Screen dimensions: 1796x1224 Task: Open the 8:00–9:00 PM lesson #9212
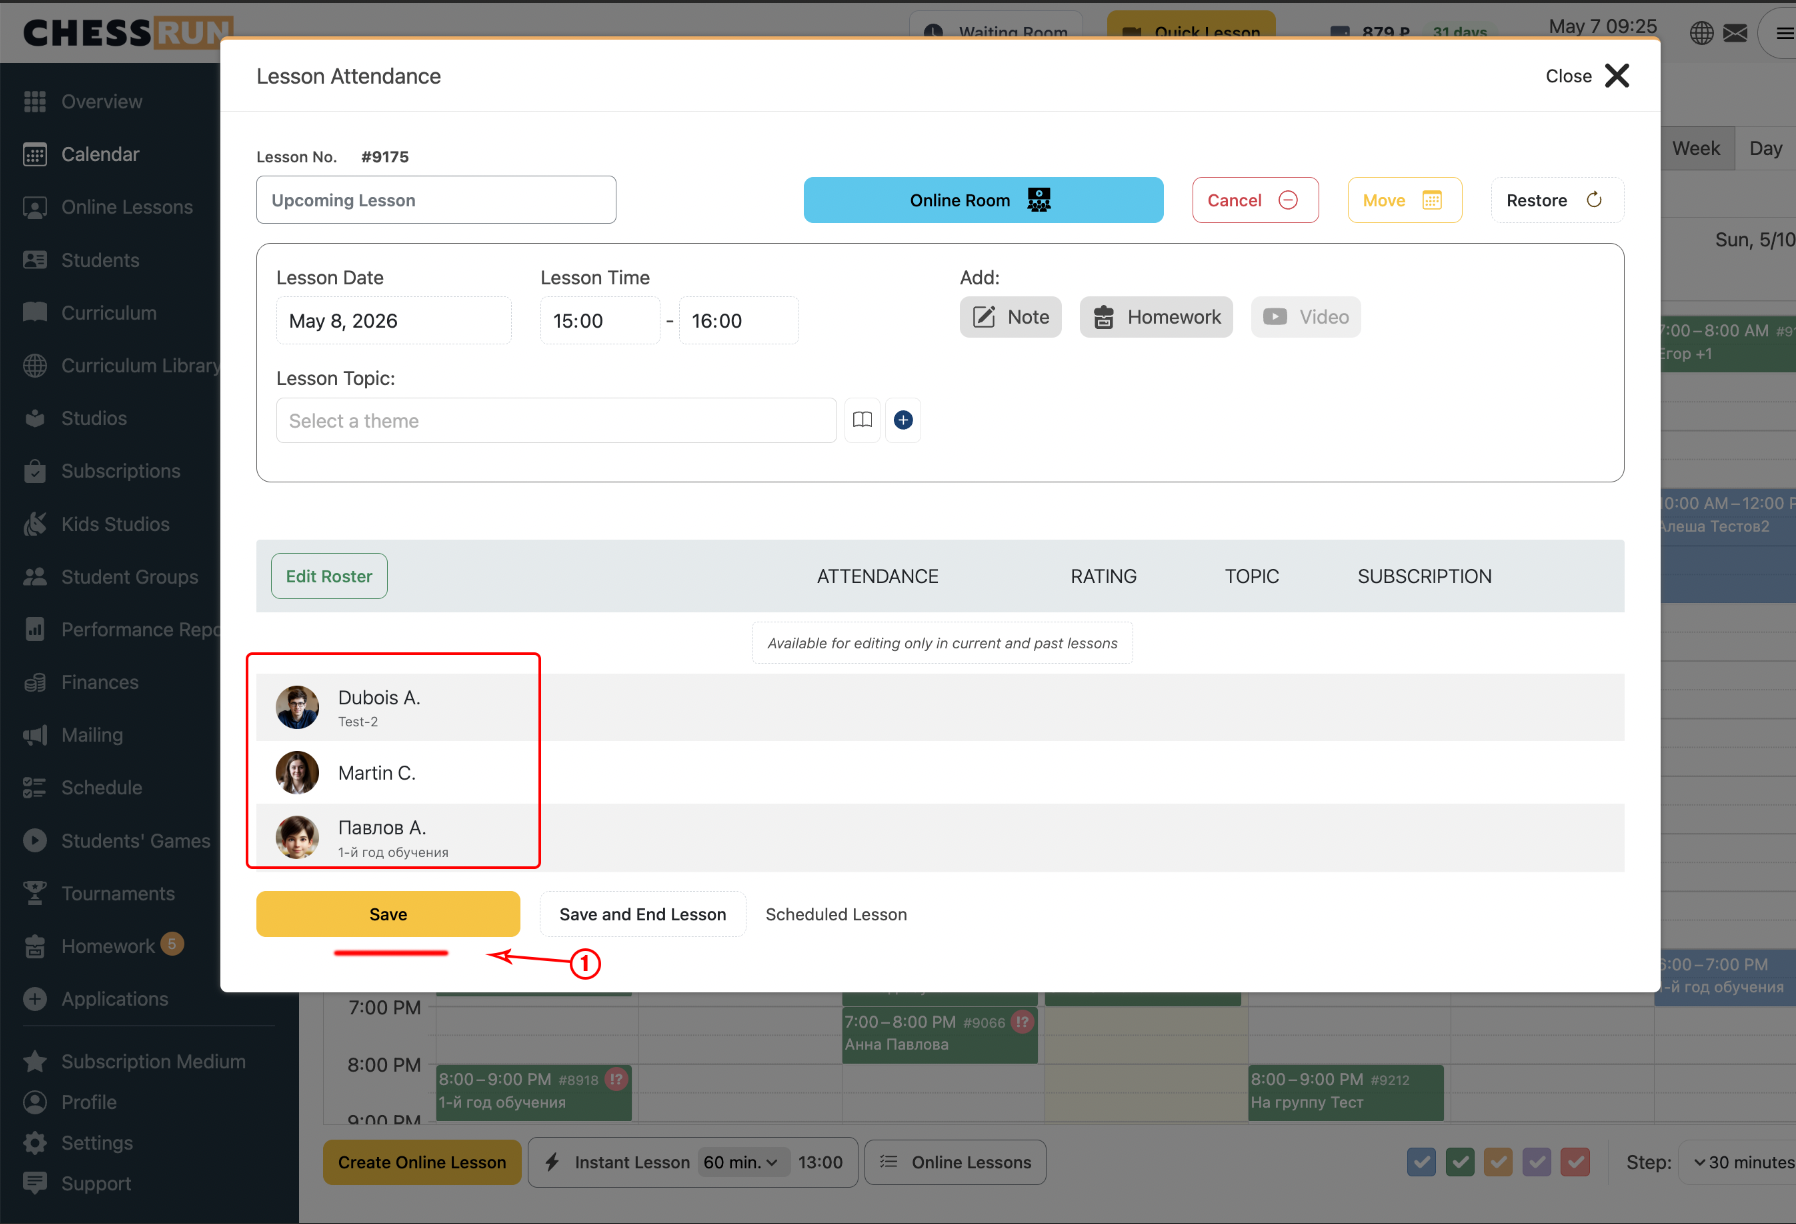coord(1346,1092)
